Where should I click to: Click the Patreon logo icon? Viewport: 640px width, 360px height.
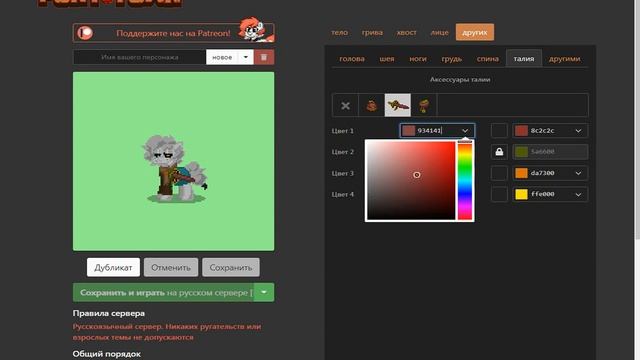(86, 33)
